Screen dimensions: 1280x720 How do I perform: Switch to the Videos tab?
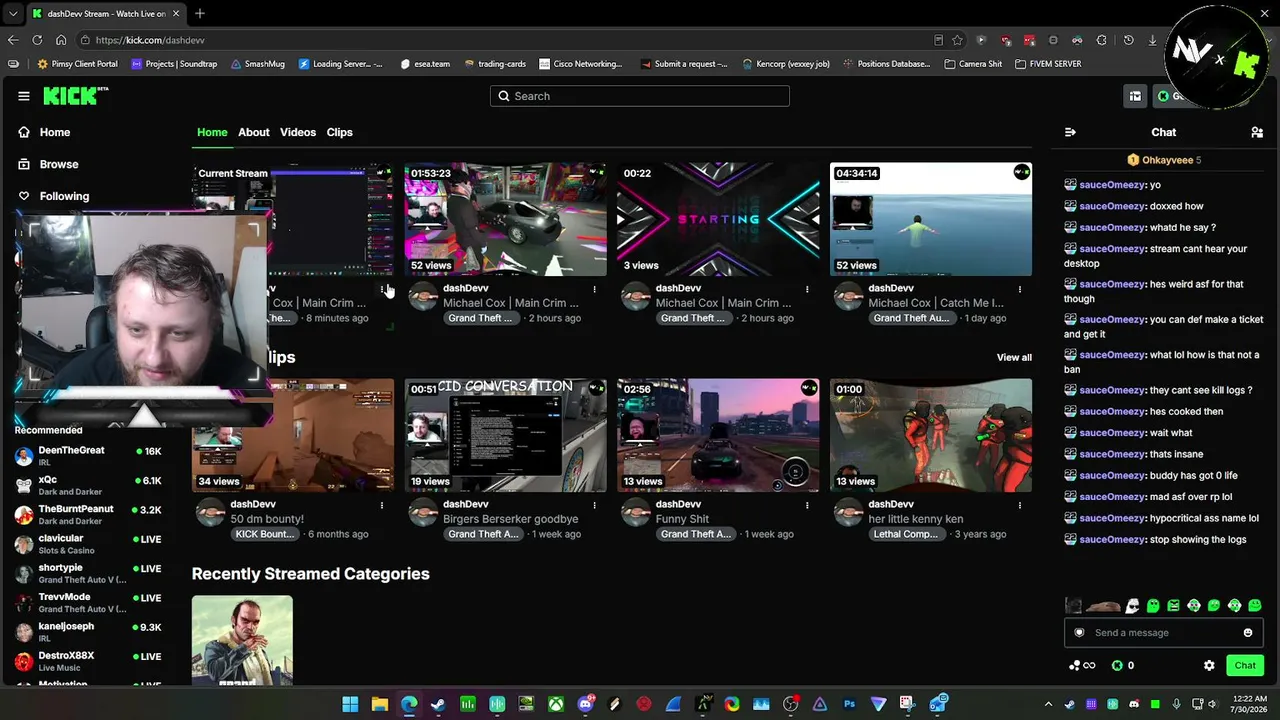tap(298, 132)
